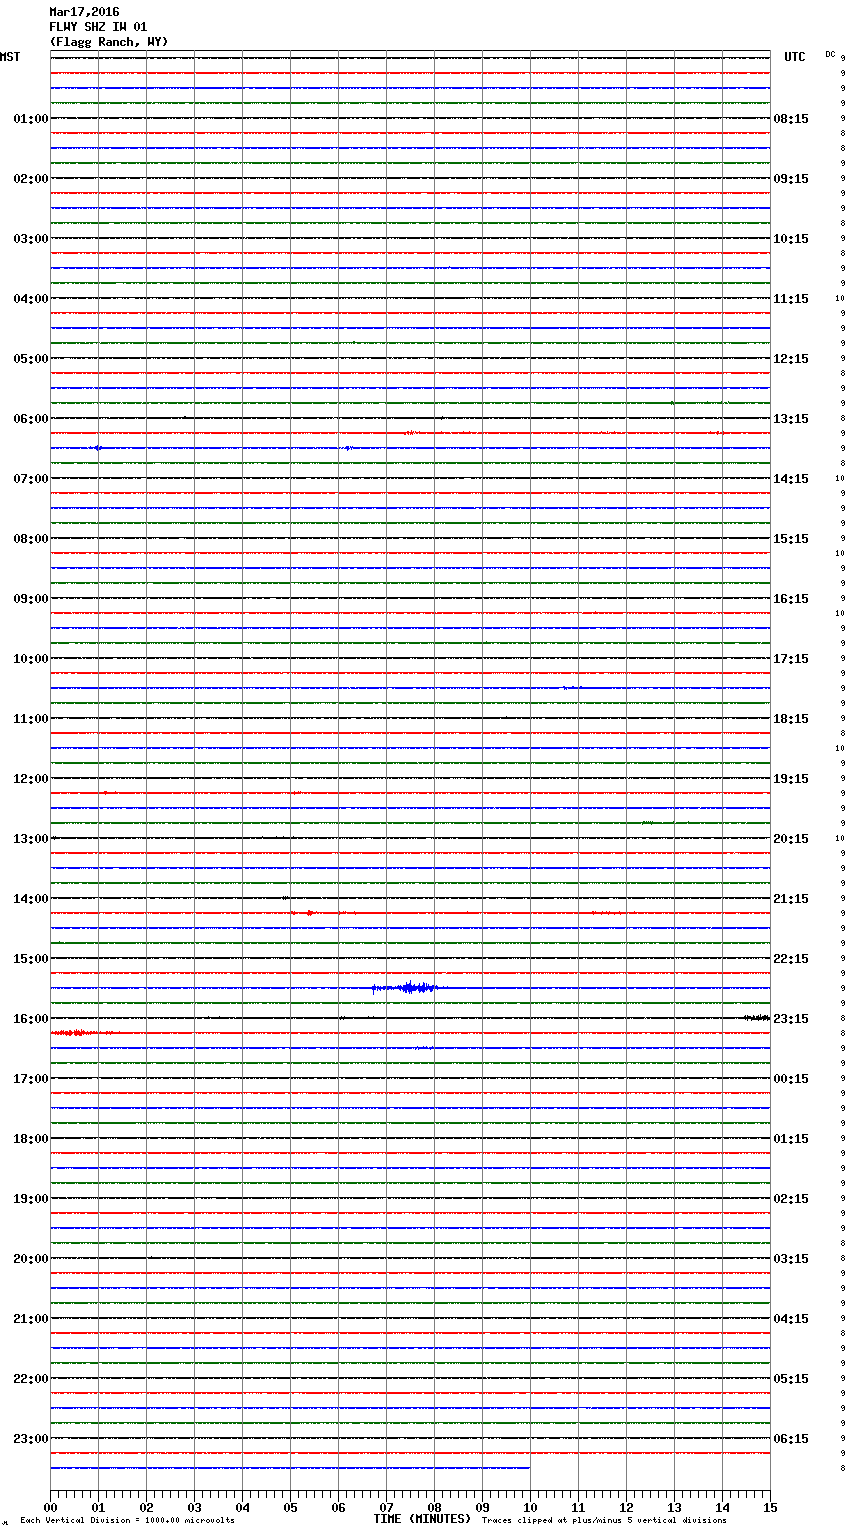Screen dimensions: 850x1534
Task: Select the 13:00 MST time label
Action: tap(30, 839)
